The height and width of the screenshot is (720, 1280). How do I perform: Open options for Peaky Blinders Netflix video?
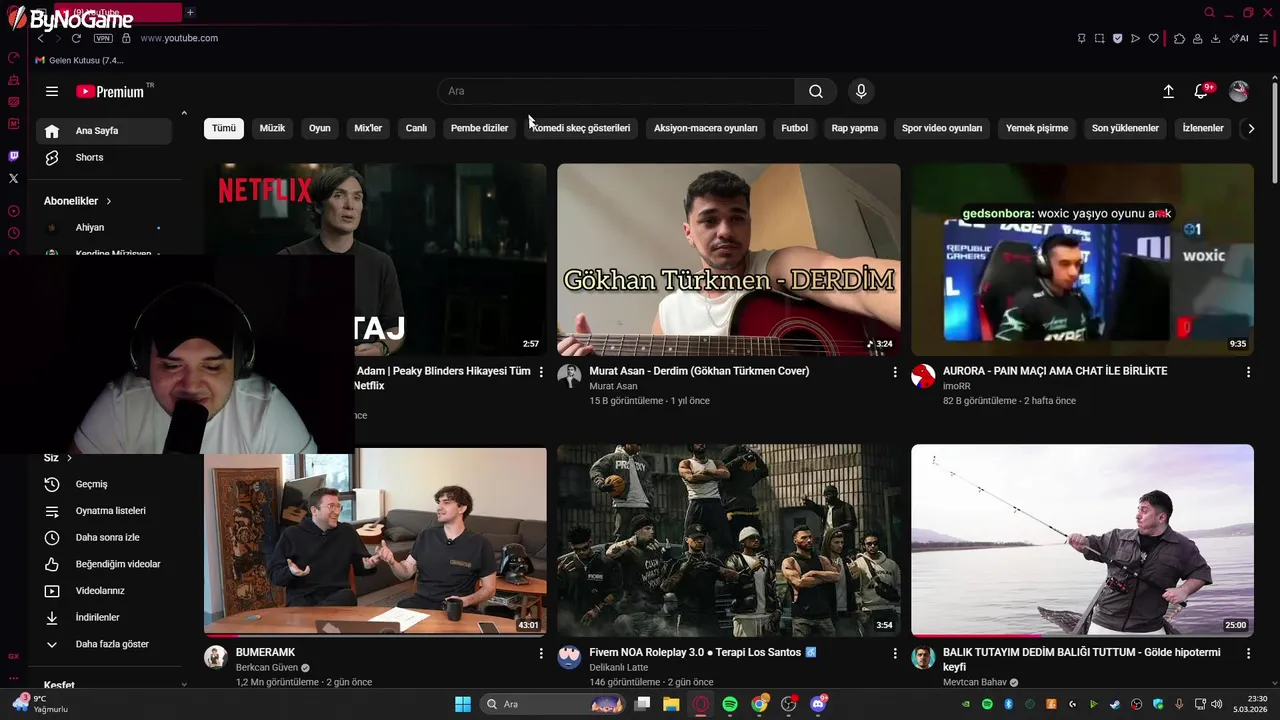coord(541,372)
